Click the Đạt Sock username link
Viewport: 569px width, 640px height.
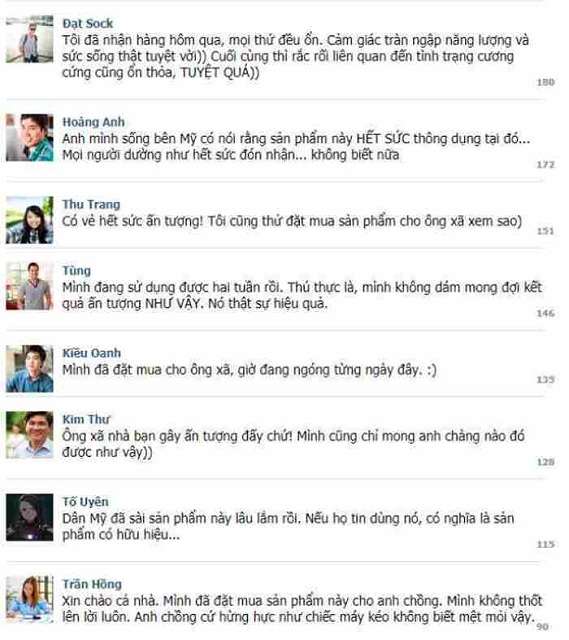tap(88, 24)
